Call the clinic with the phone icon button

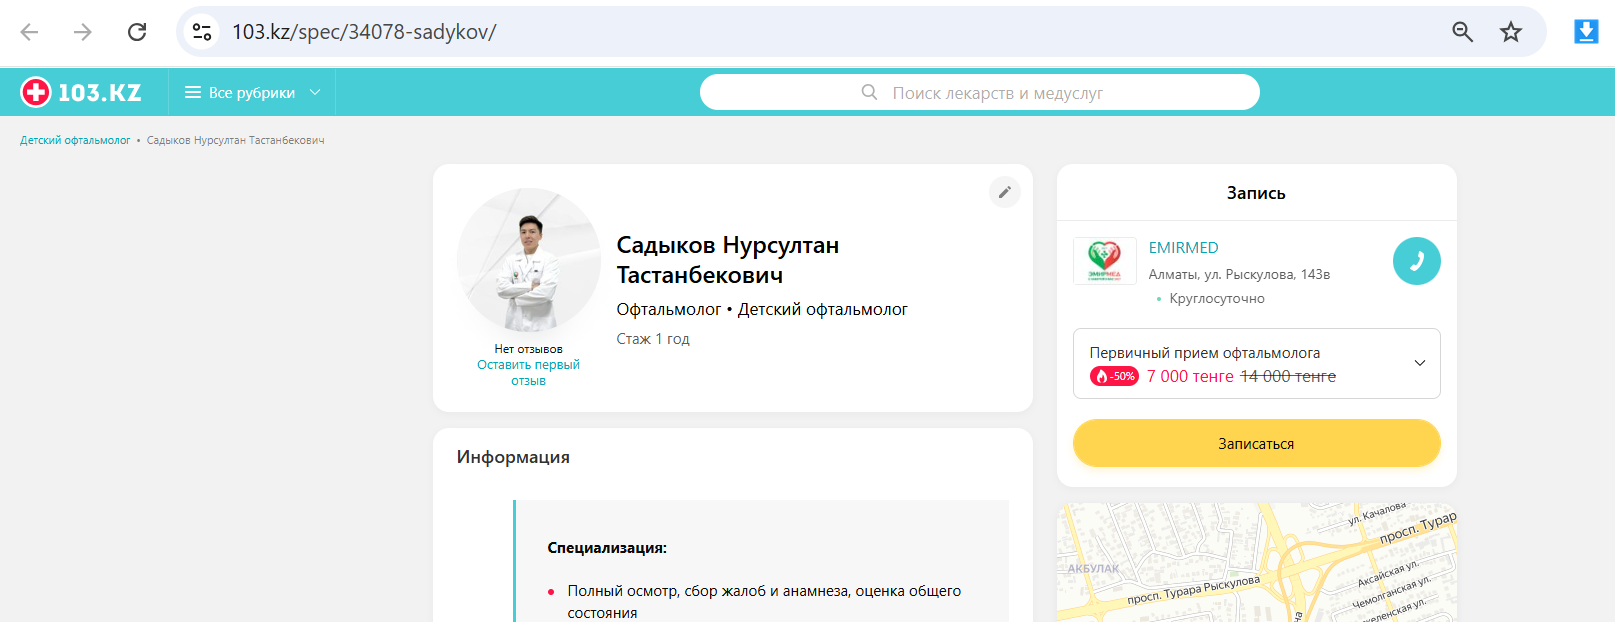pos(1417,261)
